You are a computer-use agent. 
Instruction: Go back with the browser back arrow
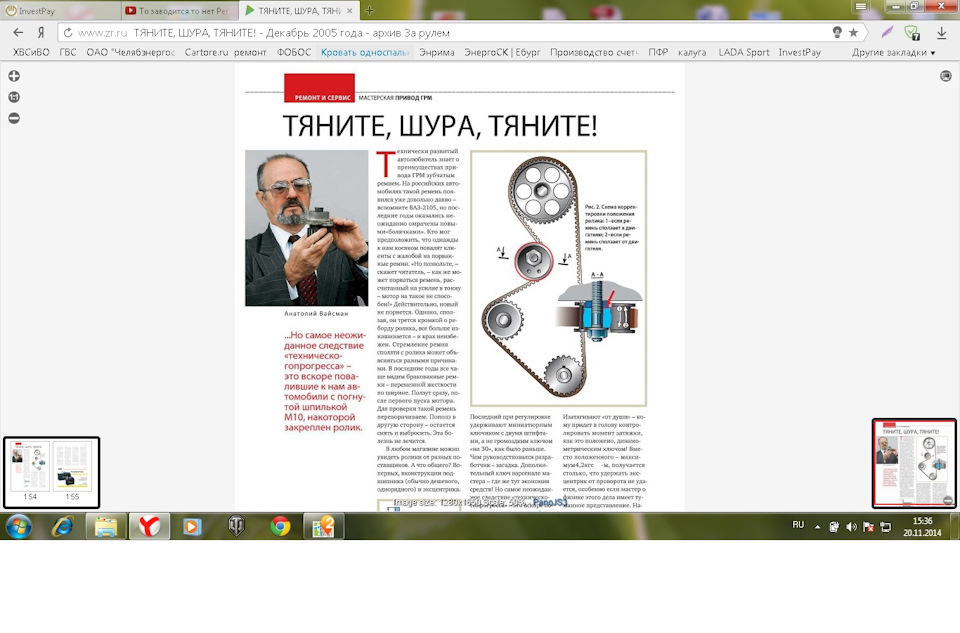point(17,32)
